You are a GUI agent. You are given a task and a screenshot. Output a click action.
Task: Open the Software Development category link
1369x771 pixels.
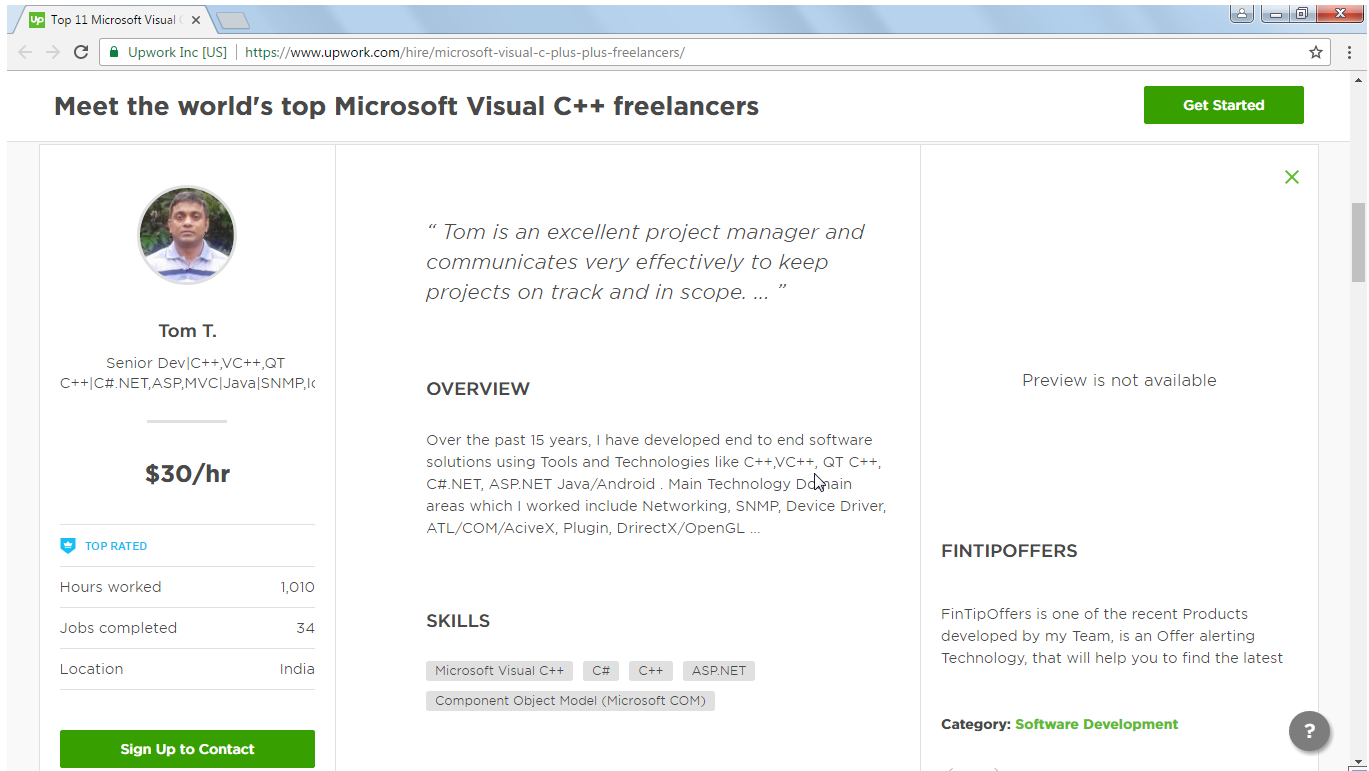(1096, 724)
